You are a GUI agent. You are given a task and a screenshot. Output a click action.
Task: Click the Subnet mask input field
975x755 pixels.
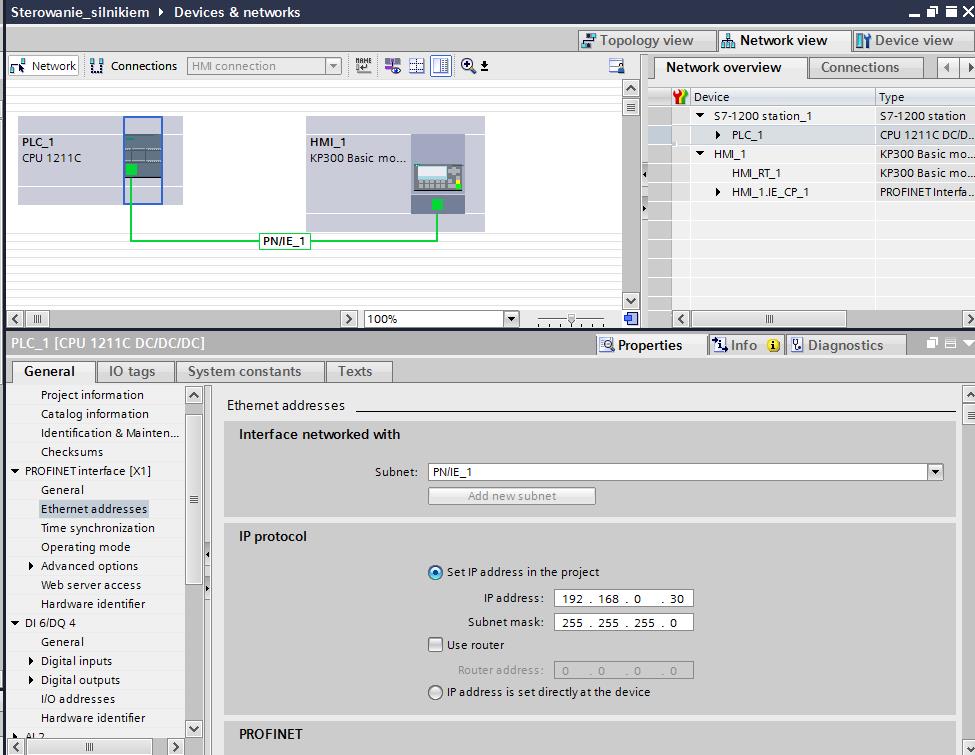point(623,623)
